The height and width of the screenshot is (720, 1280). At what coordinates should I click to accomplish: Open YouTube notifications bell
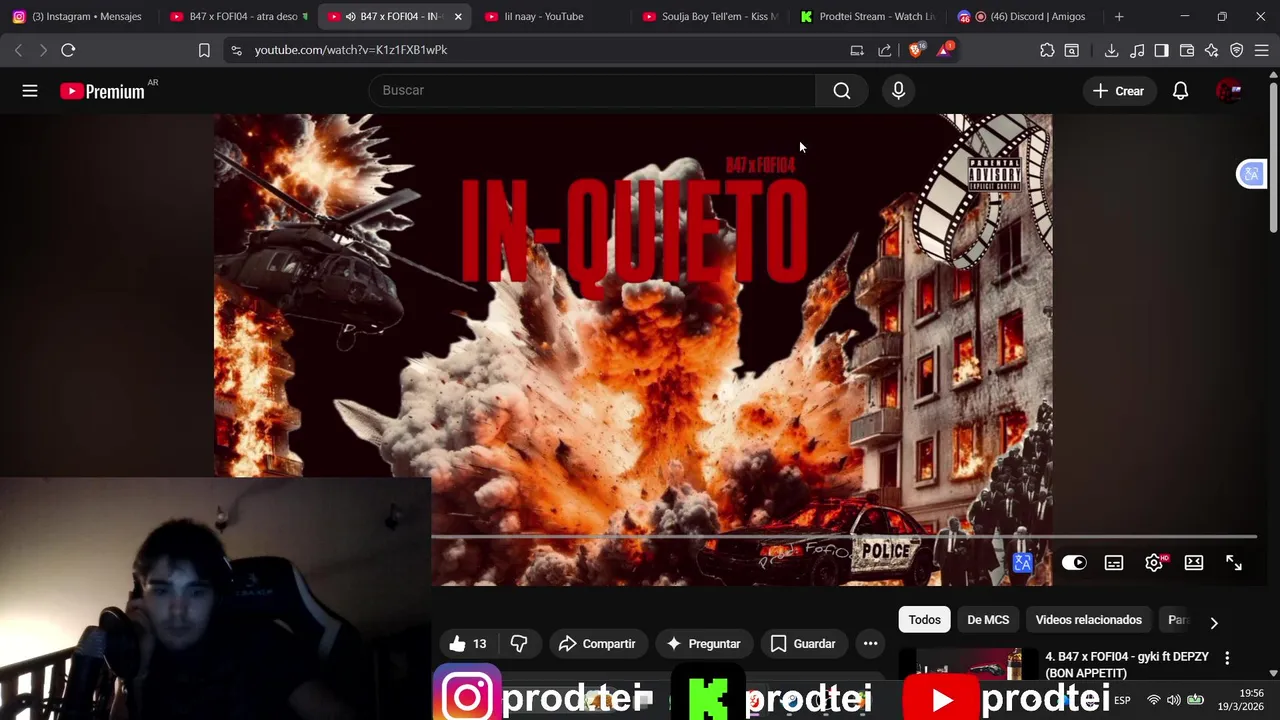coord(1180,91)
